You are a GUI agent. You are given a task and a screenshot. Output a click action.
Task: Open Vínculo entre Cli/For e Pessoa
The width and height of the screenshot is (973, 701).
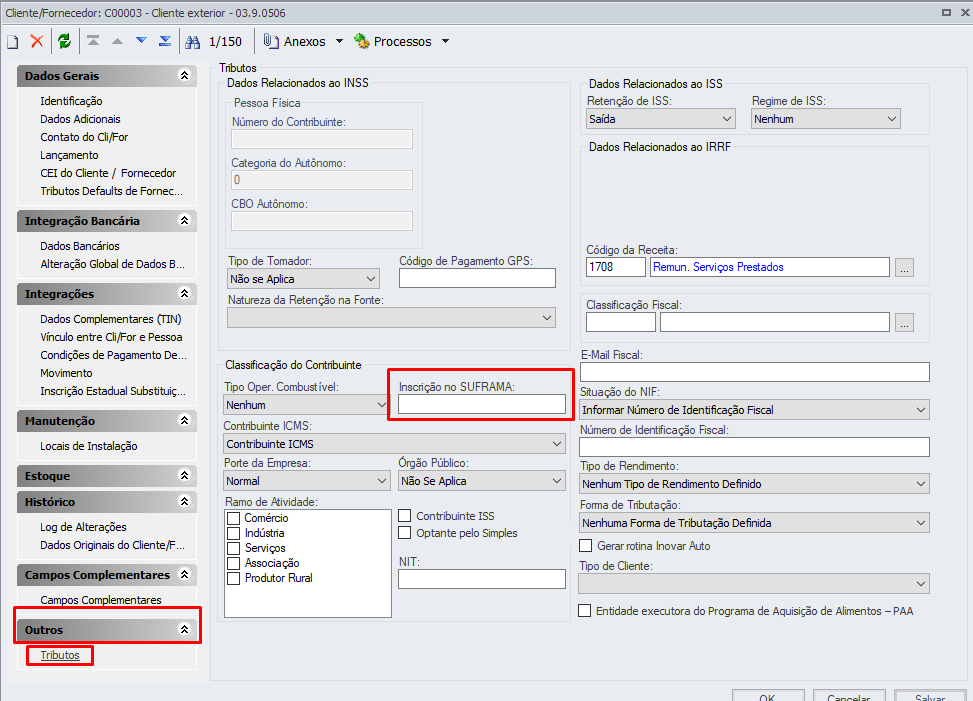click(x=111, y=337)
